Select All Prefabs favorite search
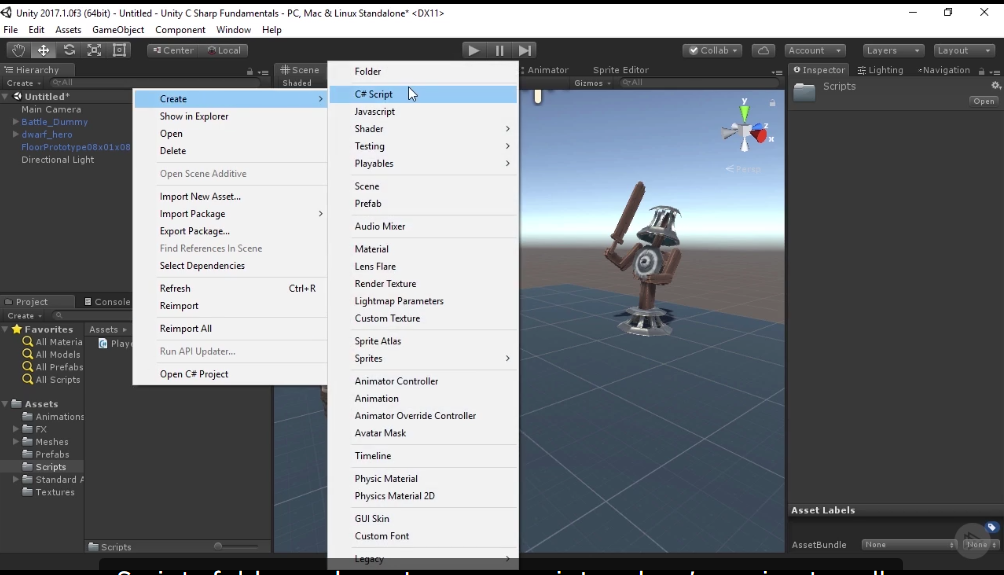Image resolution: width=1004 pixels, height=575 pixels. (x=53, y=367)
